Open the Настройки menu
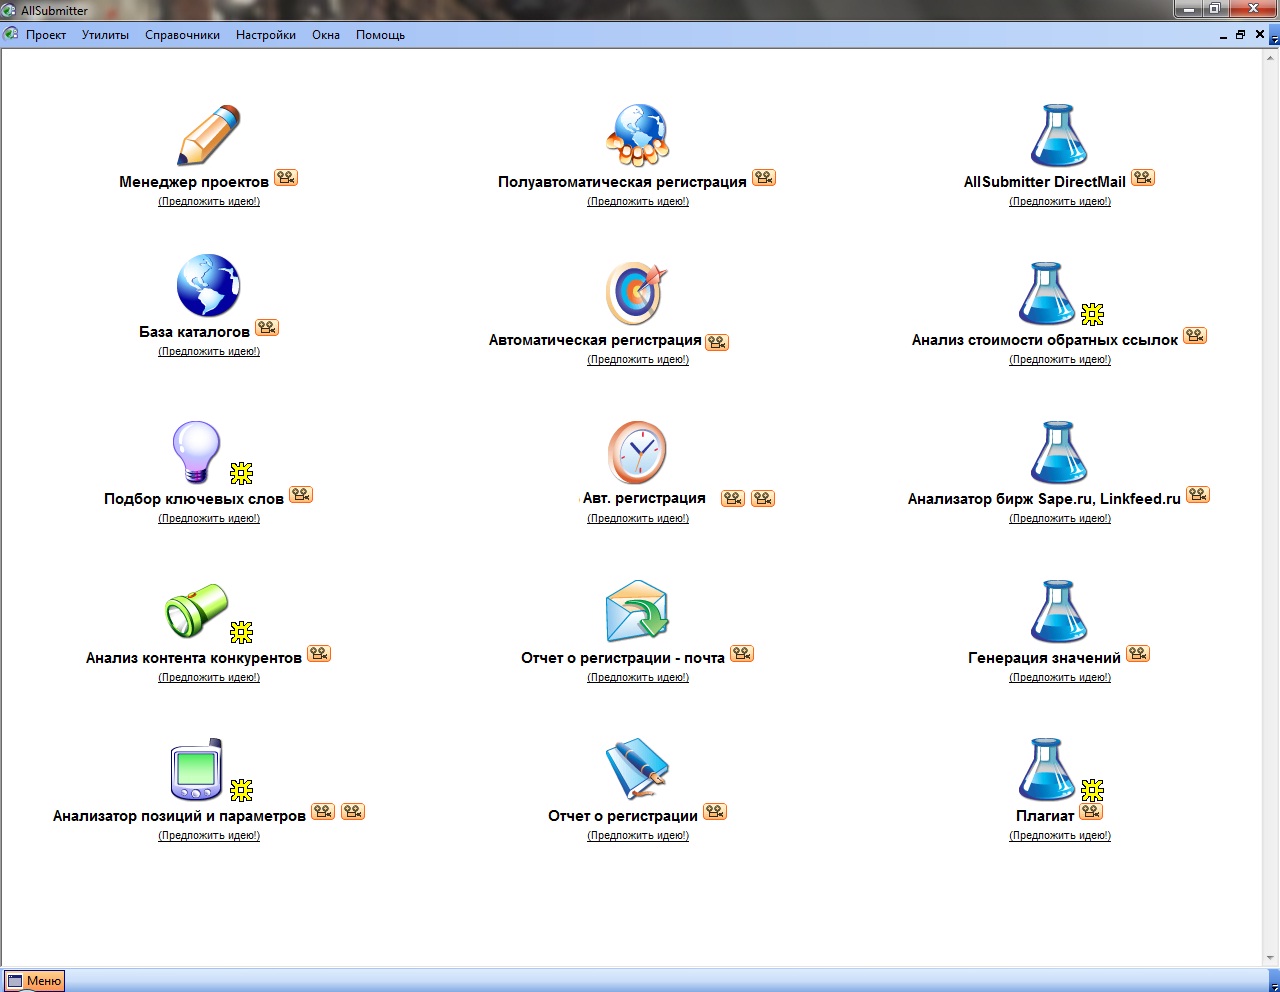Screen dimensions: 1280x992 point(266,35)
